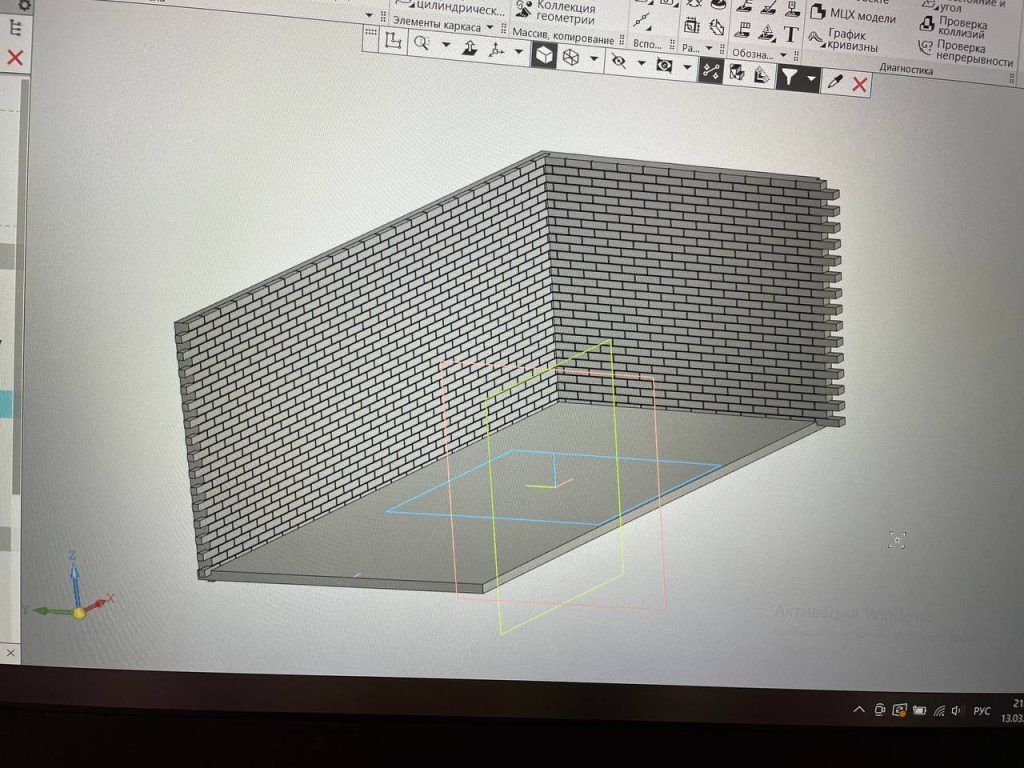The image size is (1024, 768).
Task: Click the Проверка коллизий button
Action: (953, 27)
